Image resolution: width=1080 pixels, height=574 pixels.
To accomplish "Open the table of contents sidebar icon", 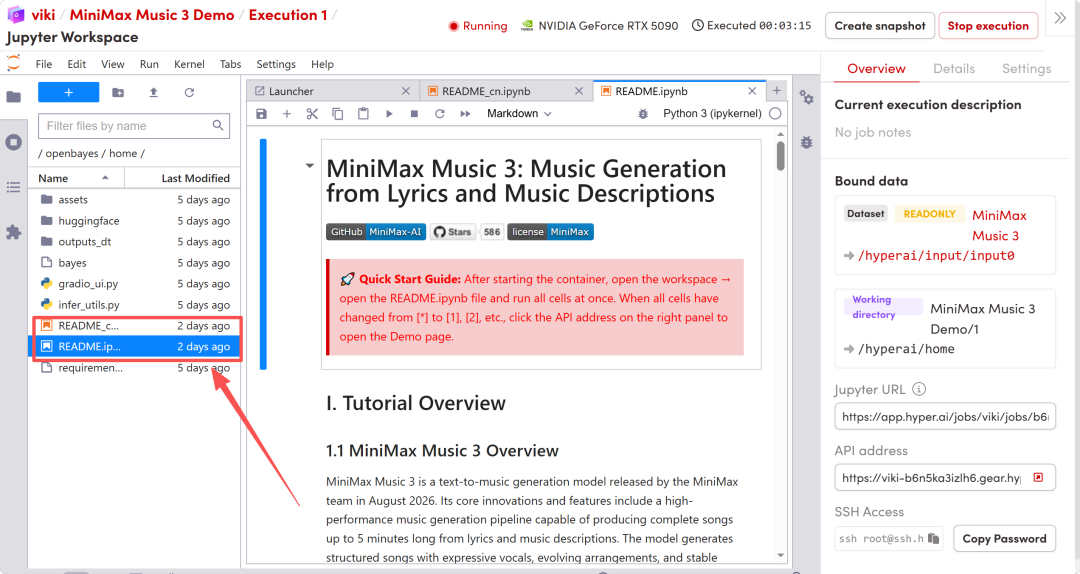I will [14, 187].
